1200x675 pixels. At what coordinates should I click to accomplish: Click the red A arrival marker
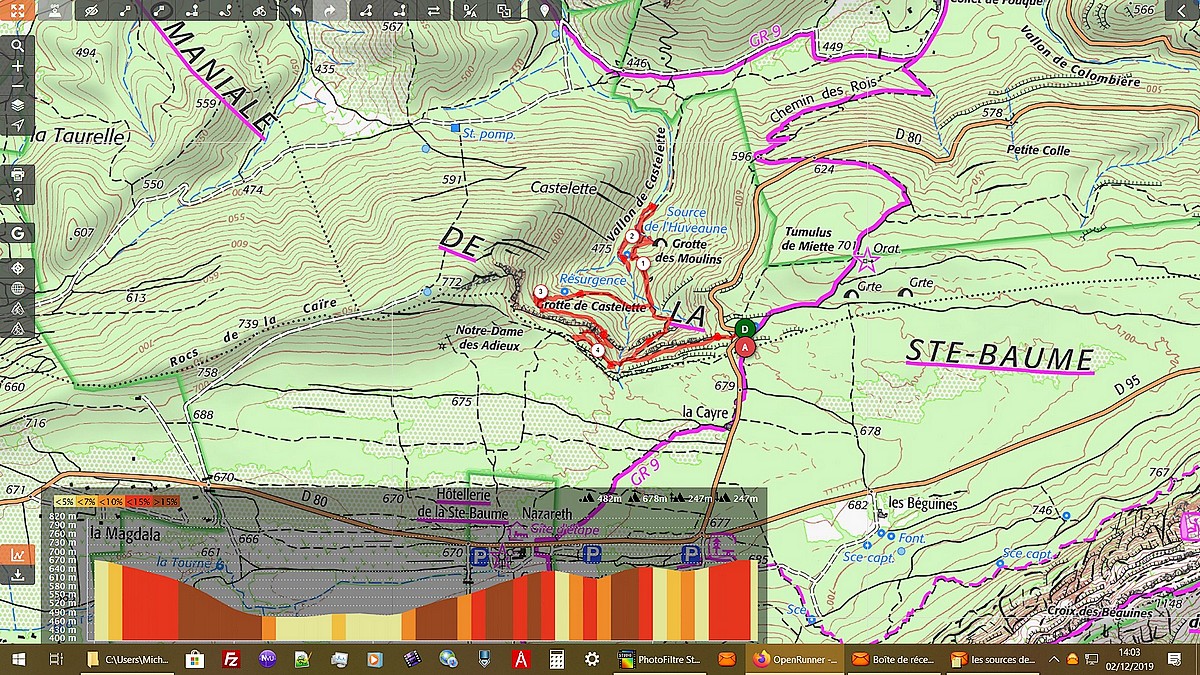[x=743, y=347]
